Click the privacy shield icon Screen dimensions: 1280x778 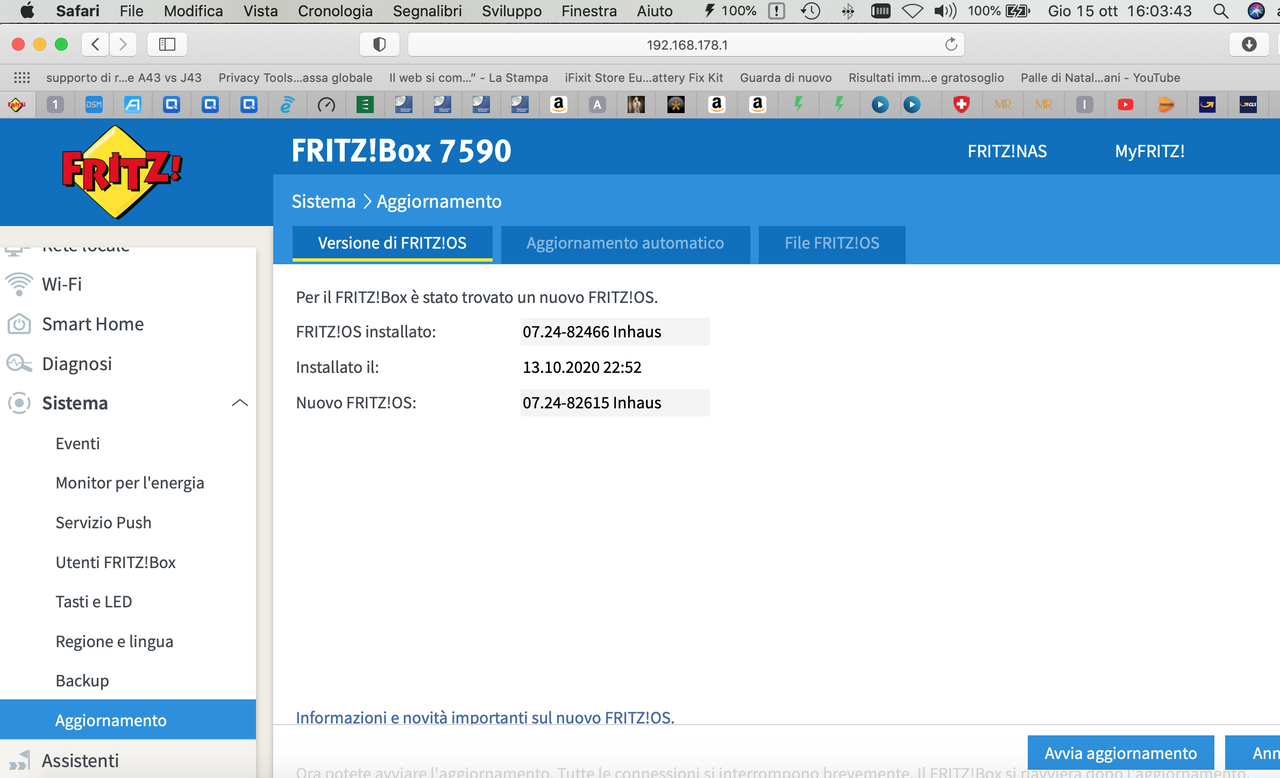pyautogui.click(x=379, y=44)
